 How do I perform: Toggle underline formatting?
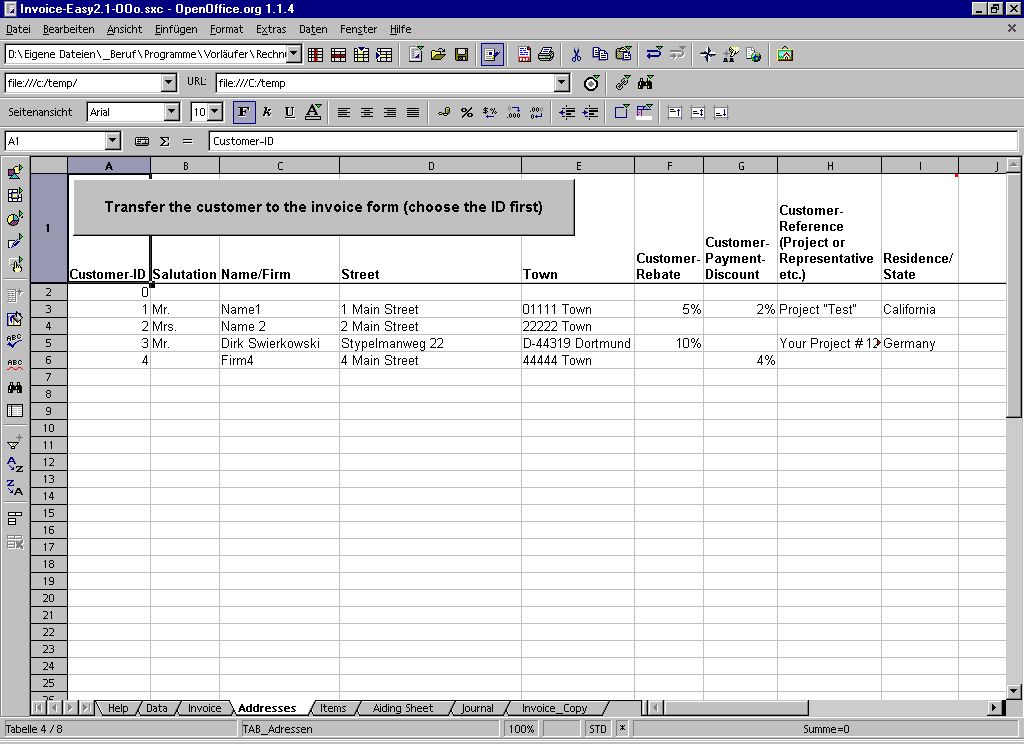(290, 113)
